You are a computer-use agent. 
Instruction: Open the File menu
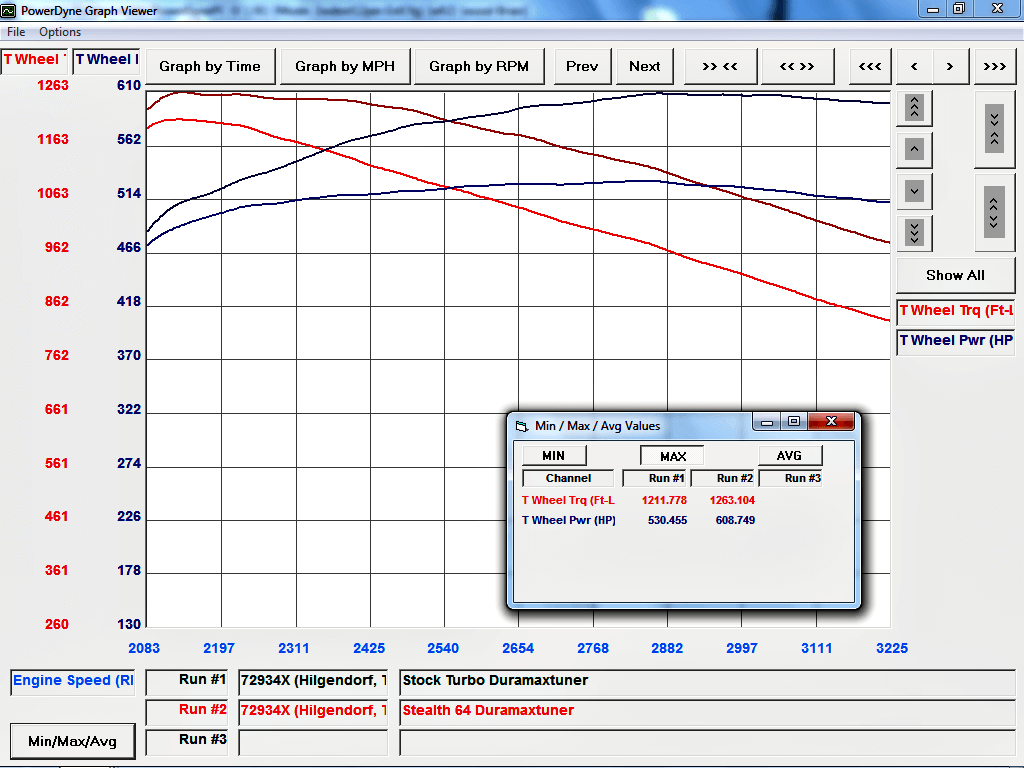[x=16, y=32]
